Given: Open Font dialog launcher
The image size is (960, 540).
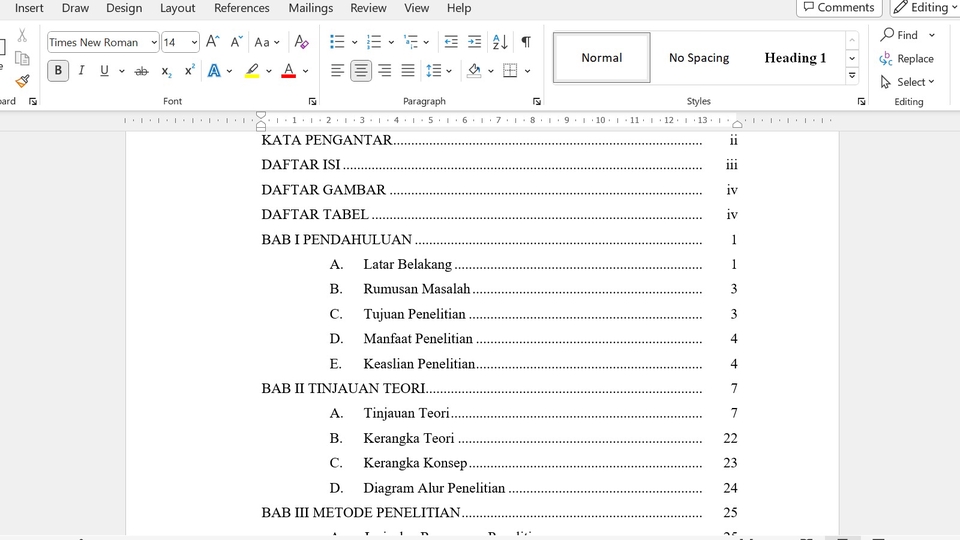Looking at the screenshot, I should tap(312, 102).
